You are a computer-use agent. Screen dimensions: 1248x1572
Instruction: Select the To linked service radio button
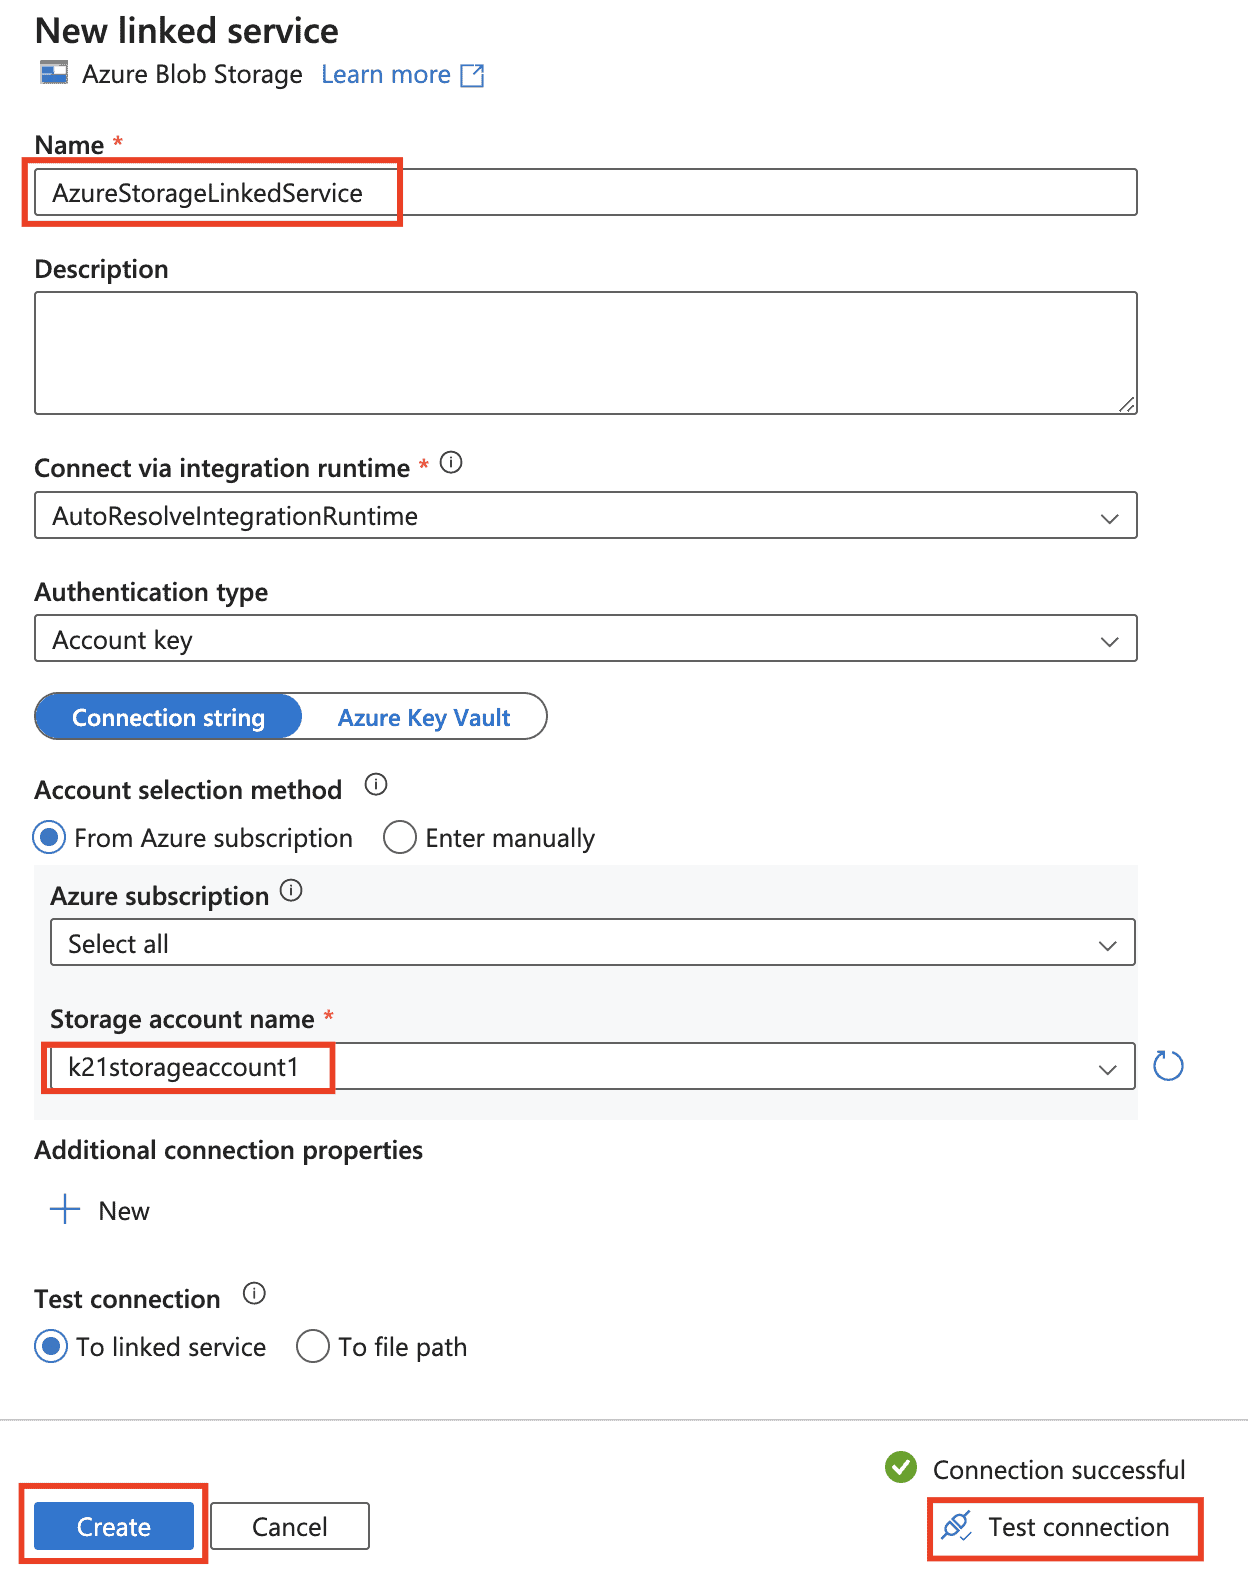51,1346
